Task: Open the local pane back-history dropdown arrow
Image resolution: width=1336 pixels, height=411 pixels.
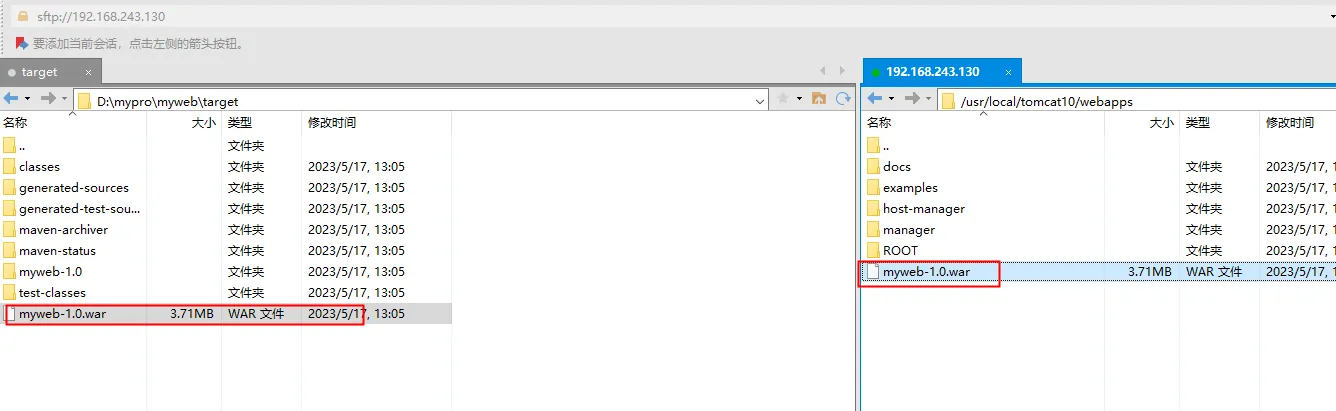Action: click(x=27, y=98)
